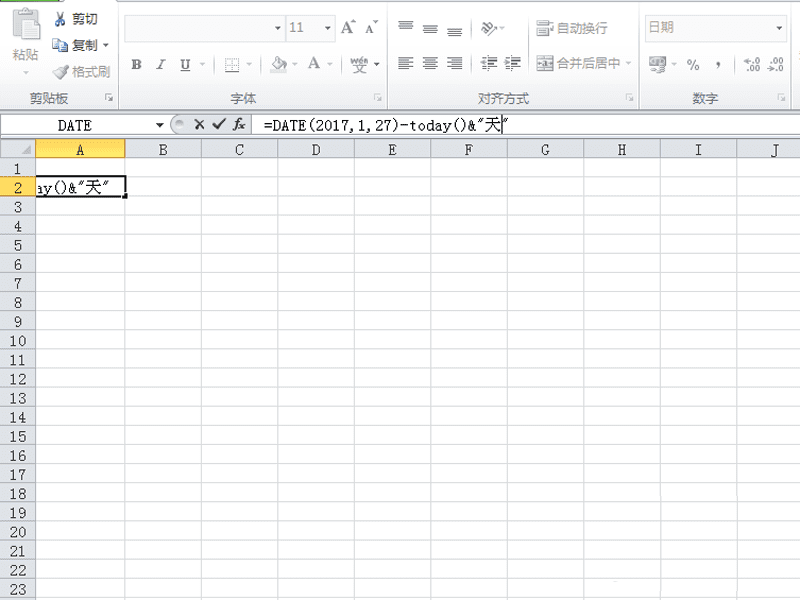Click the increase decimal icon

(752, 64)
